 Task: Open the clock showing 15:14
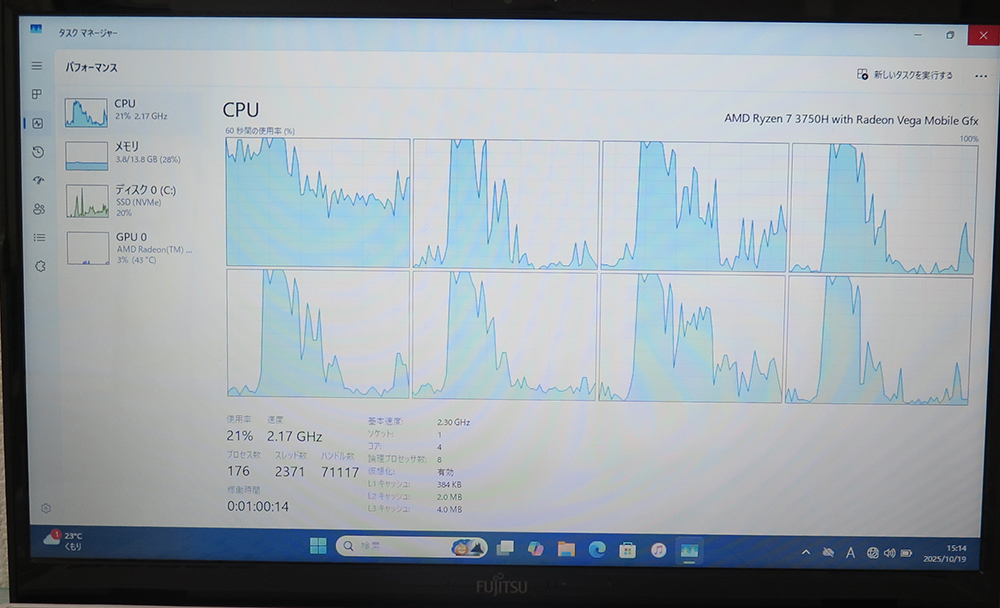coord(947,554)
